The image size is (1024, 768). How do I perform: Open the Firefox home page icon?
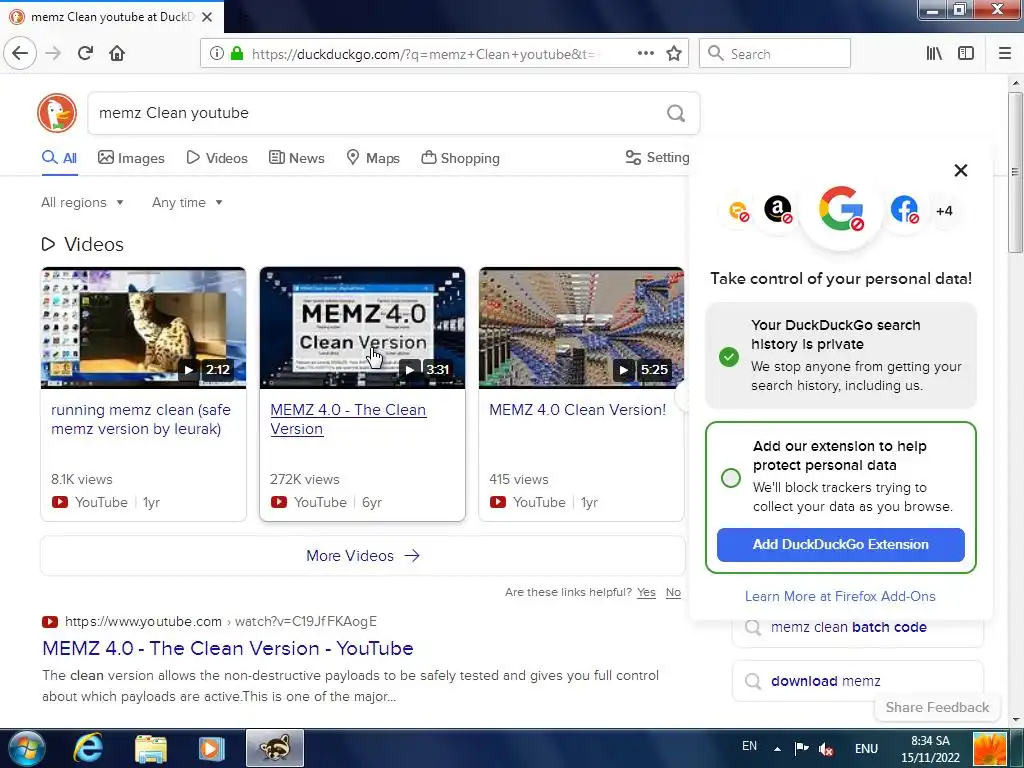[117, 53]
